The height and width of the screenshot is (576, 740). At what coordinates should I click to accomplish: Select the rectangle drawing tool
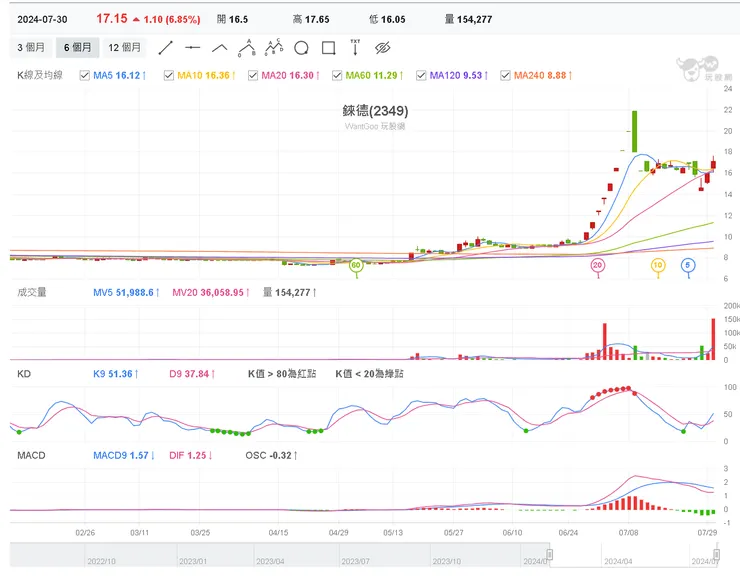pos(328,48)
